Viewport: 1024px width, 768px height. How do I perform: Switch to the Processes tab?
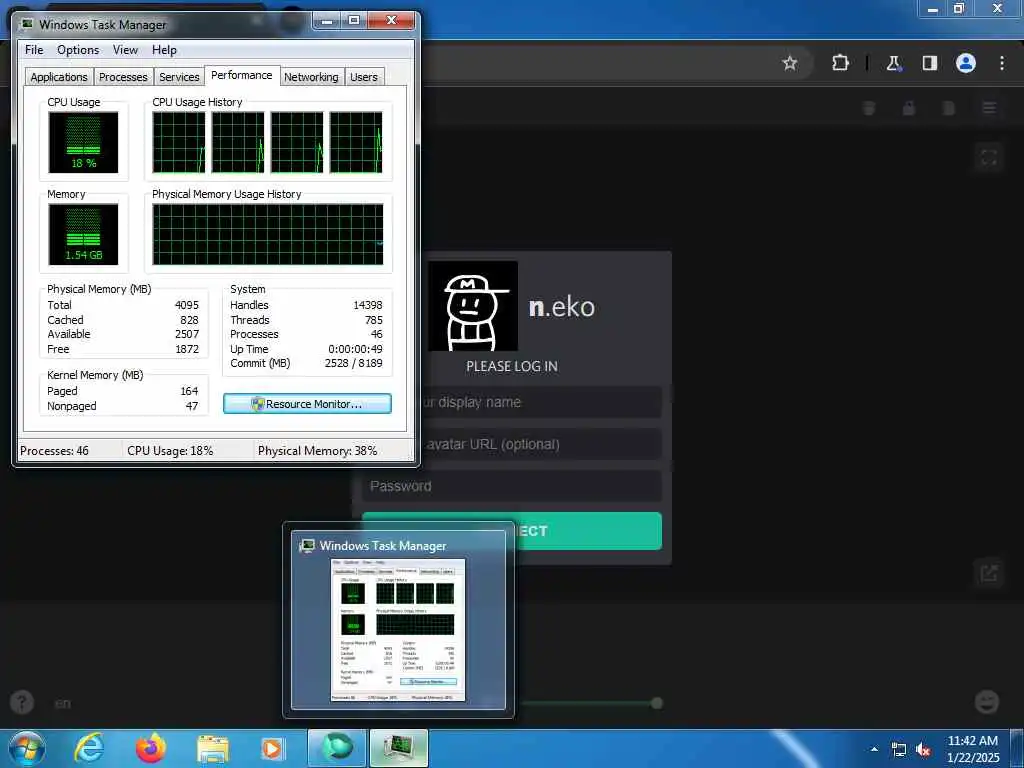click(x=123, y=77)
